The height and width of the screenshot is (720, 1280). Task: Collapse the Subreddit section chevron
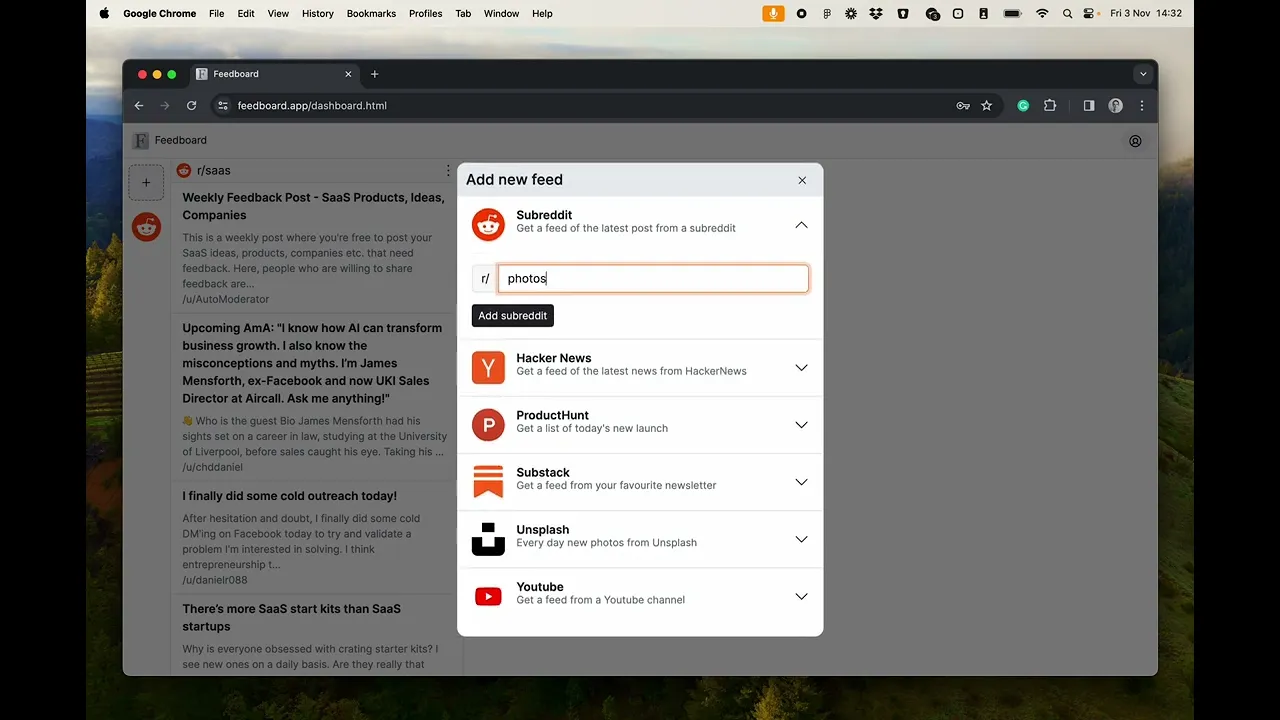[x=801, y=225]
